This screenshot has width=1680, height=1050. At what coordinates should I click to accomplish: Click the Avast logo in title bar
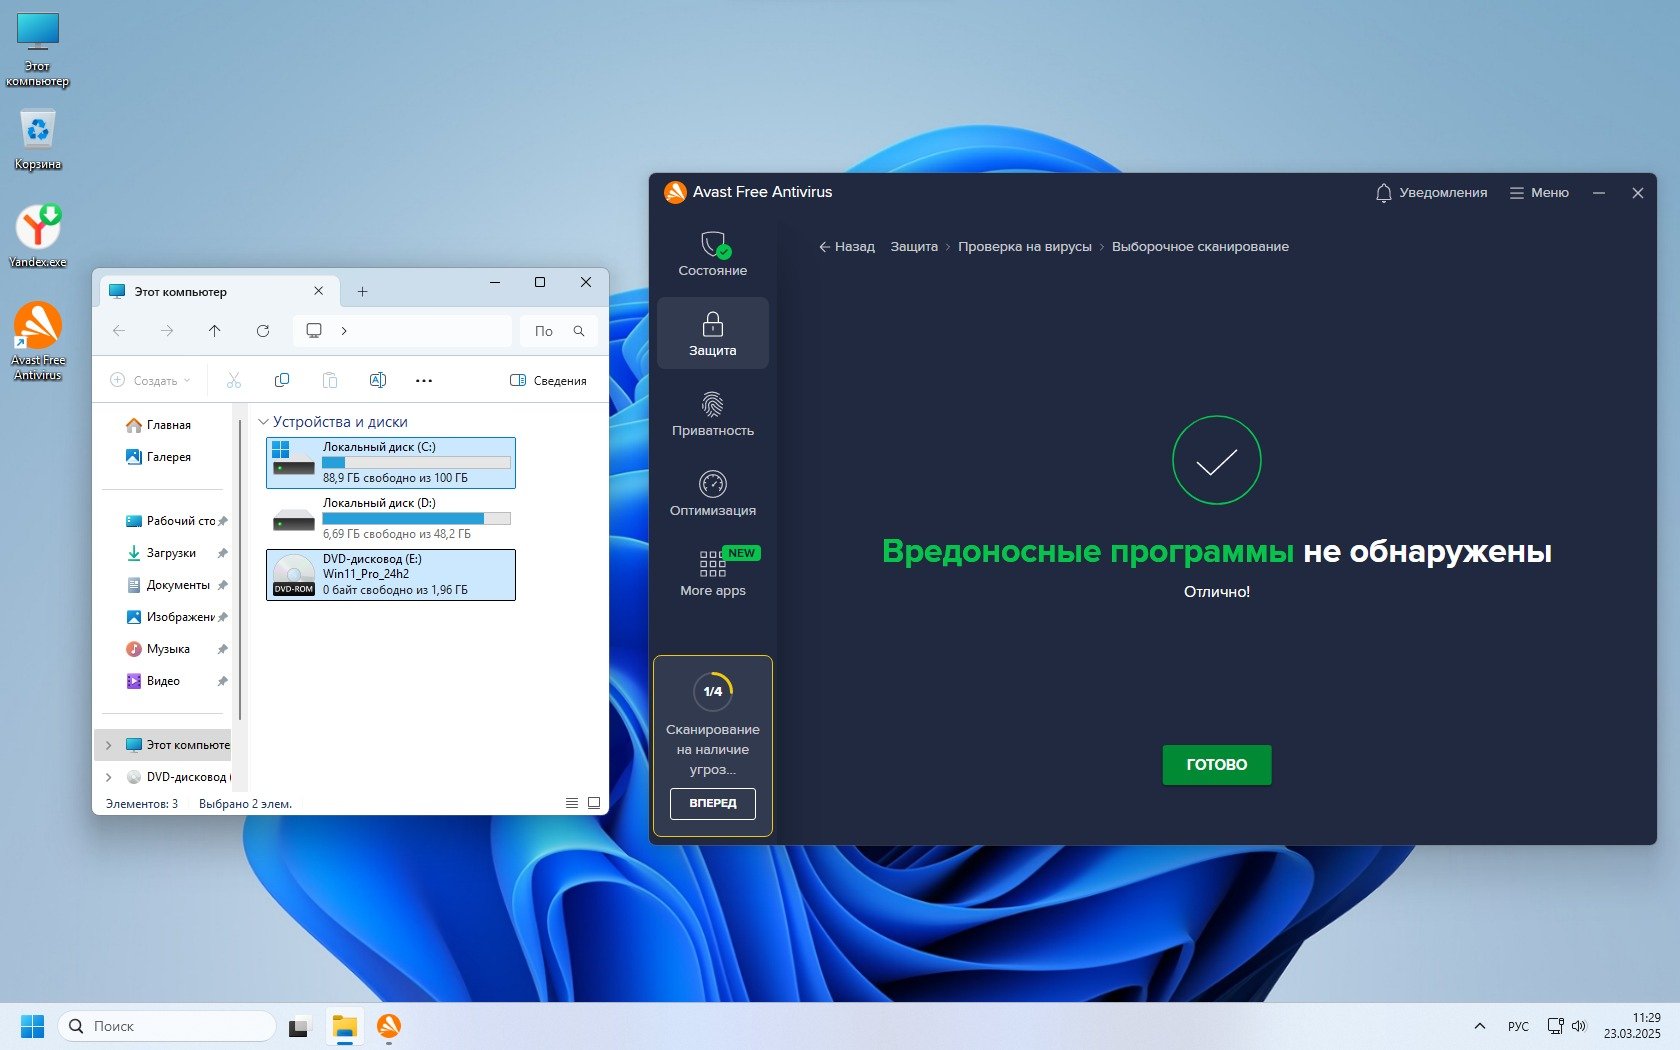675,192
